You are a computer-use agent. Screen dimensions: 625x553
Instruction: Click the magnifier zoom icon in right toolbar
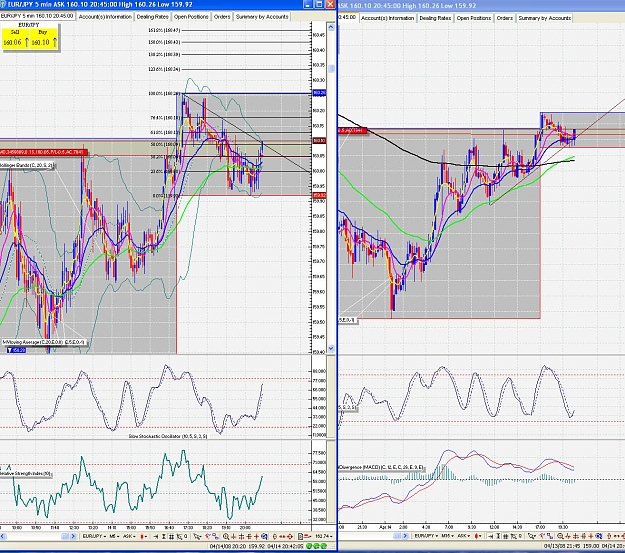point(560,536)
